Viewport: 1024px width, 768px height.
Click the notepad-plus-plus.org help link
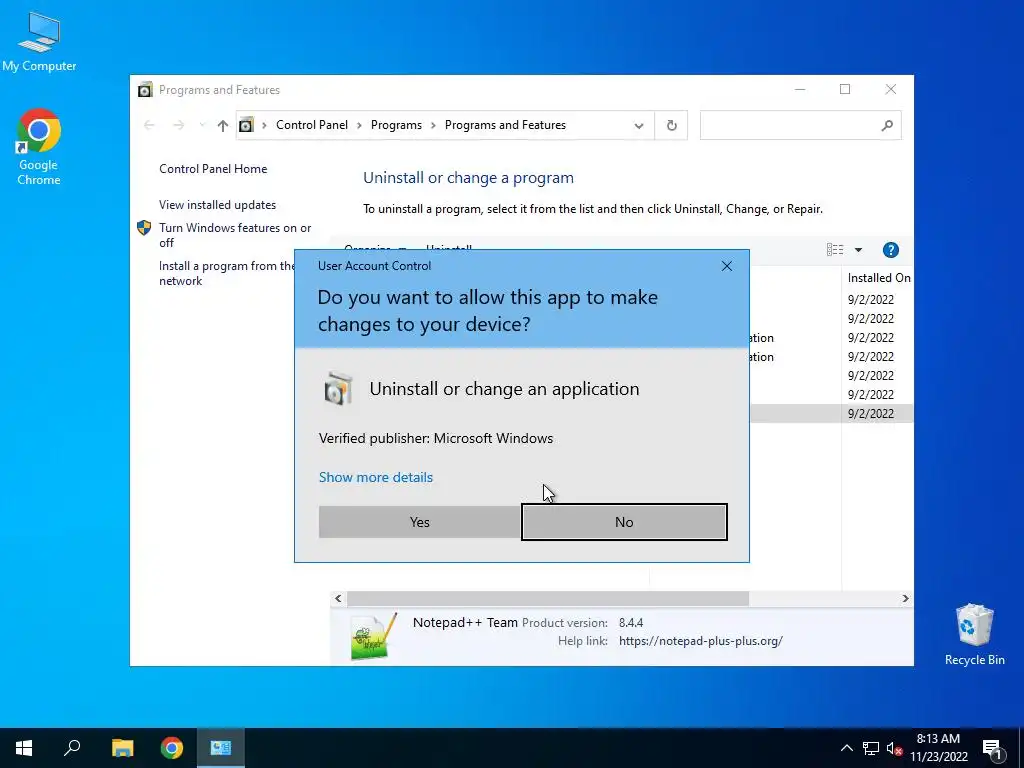[701, 641]
